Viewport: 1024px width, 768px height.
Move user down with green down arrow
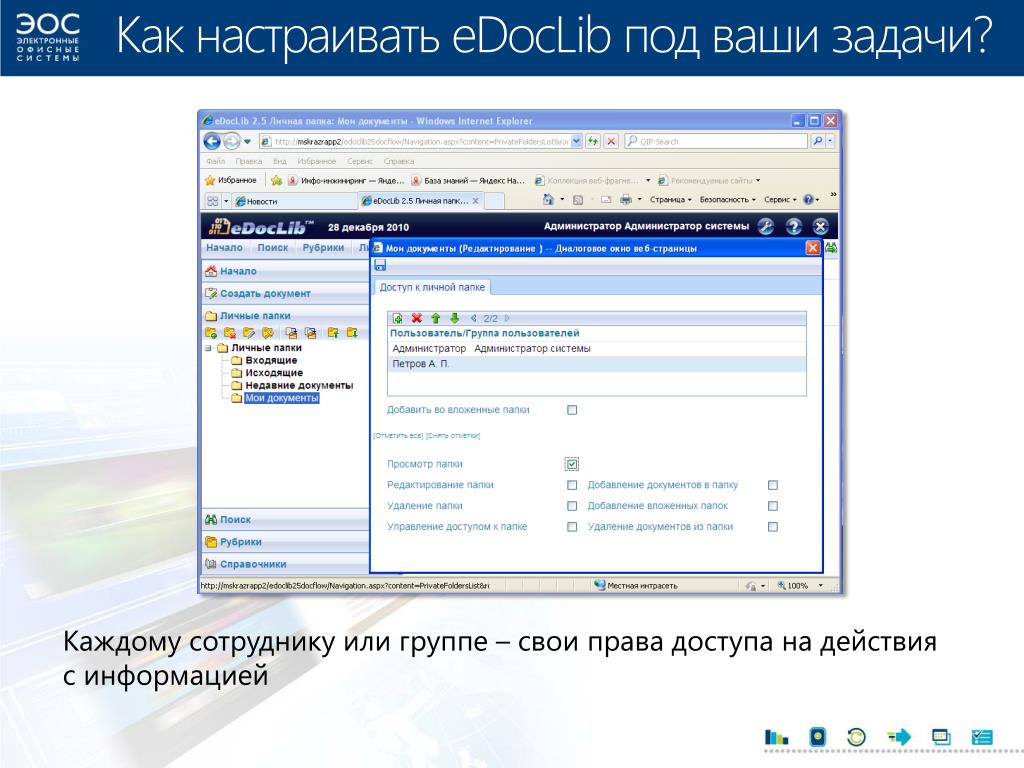tap(455, 319)
